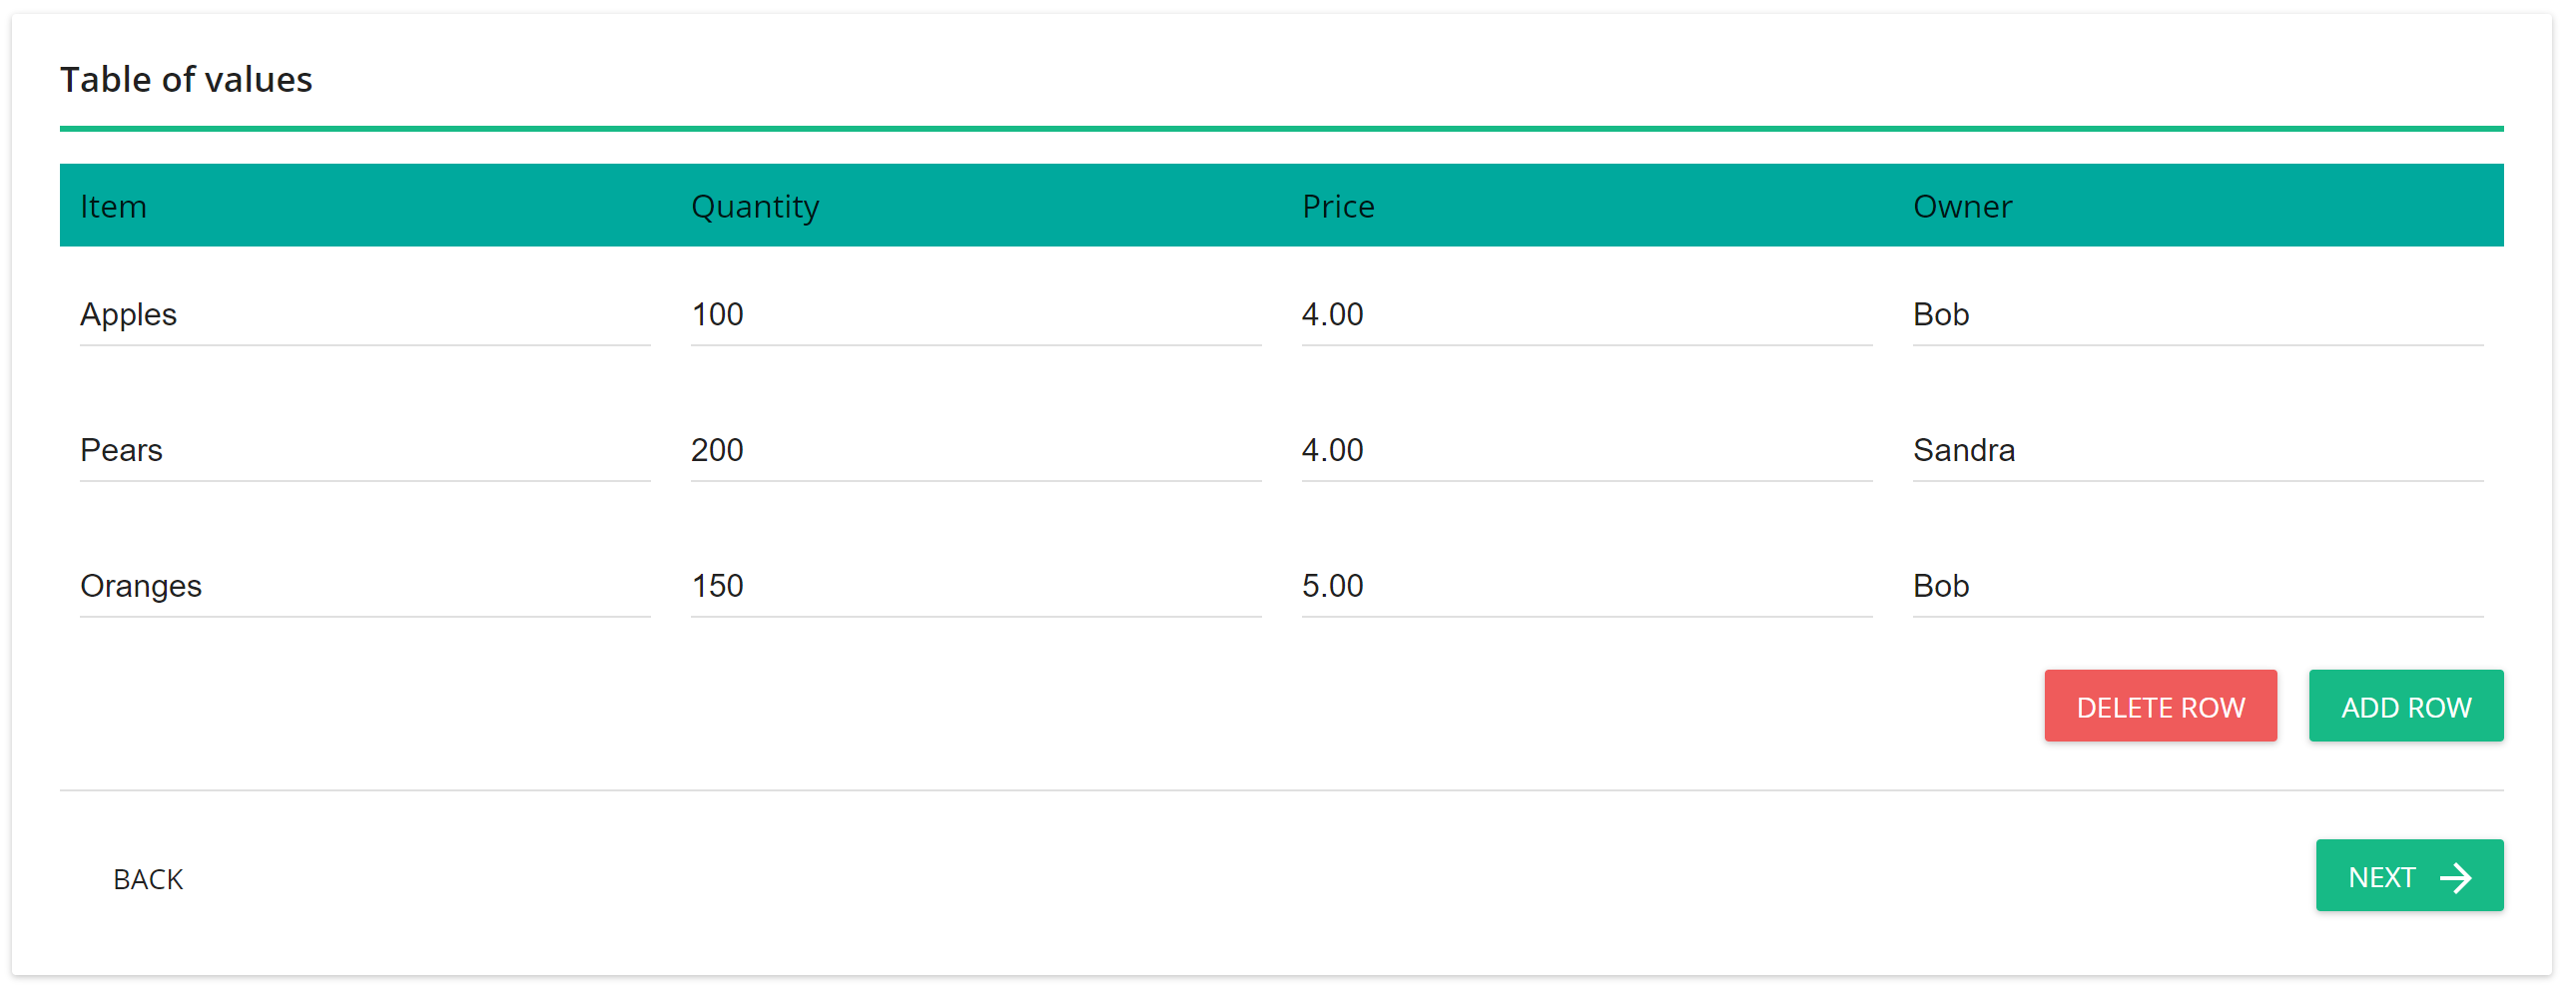Viewport: 2576px width, 993px height.
Task: Select the Bob owner field for Apples
Action: click(x=2198, y=315)
